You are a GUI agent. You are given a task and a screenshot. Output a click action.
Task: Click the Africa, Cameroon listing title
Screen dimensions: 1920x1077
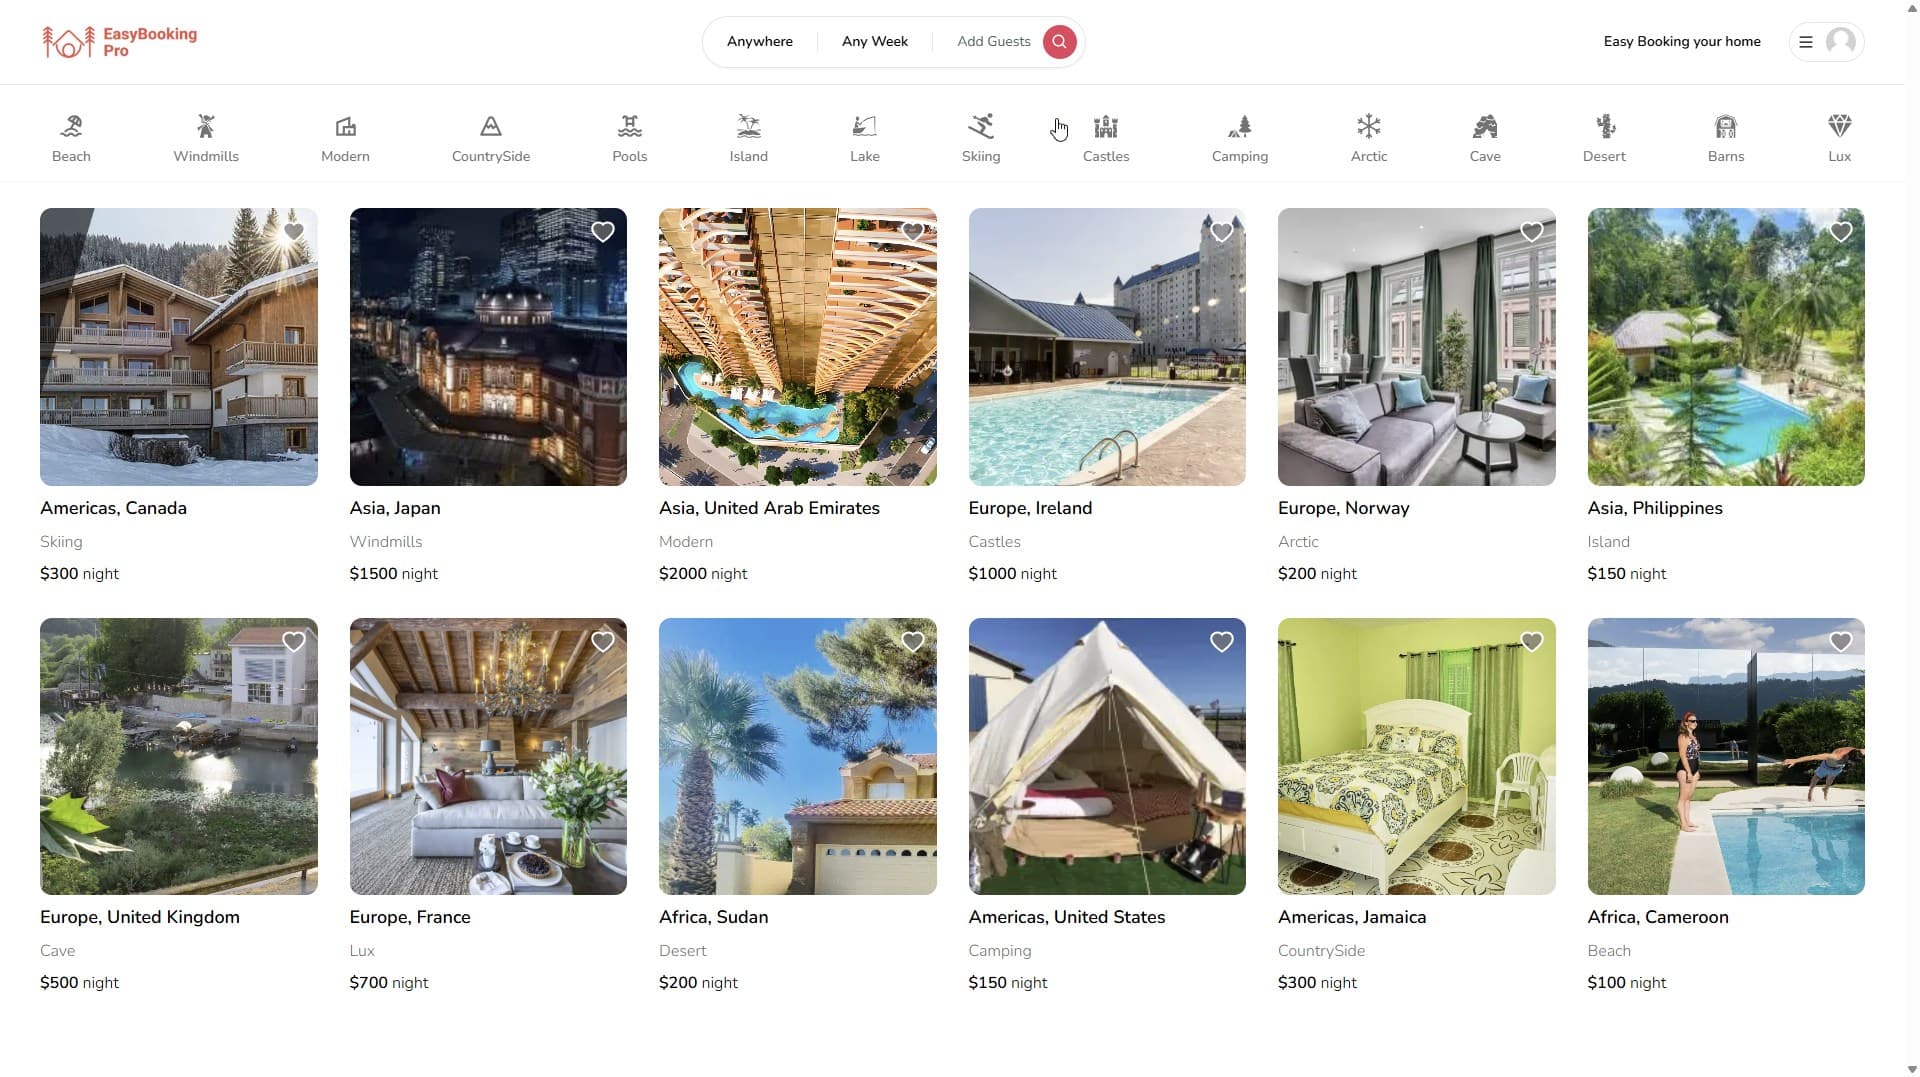coord(1658,917)
